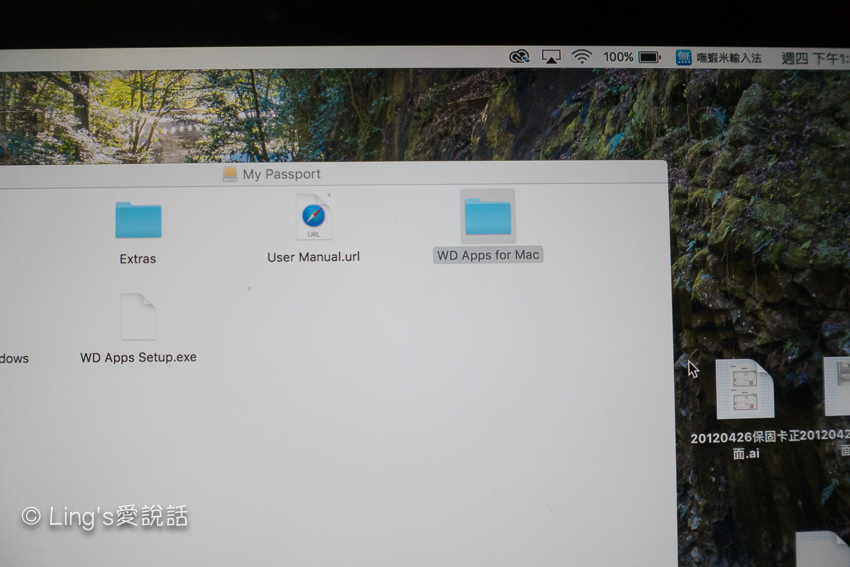
Task: Click the battery status icon
Action: tap(649, 57)
